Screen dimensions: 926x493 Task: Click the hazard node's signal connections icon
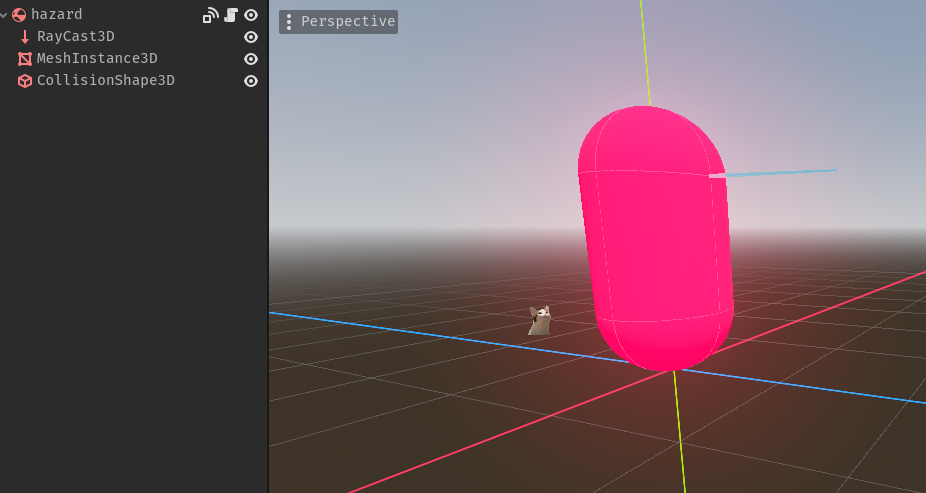(x=210, y=15)
